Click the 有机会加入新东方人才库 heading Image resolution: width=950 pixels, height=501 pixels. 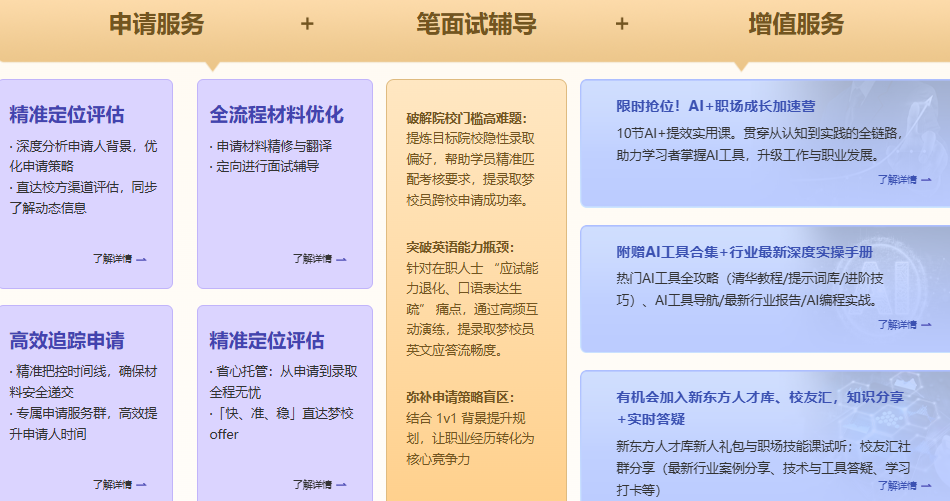pyautogui.click(x=760, y=408)
